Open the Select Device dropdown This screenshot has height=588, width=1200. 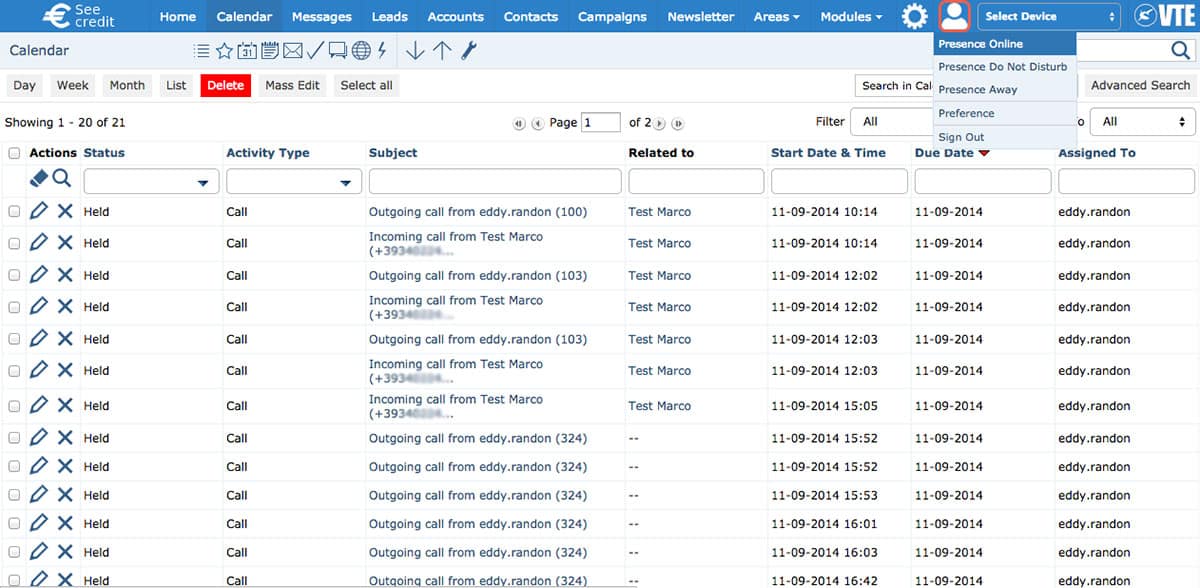(1049, 17)
